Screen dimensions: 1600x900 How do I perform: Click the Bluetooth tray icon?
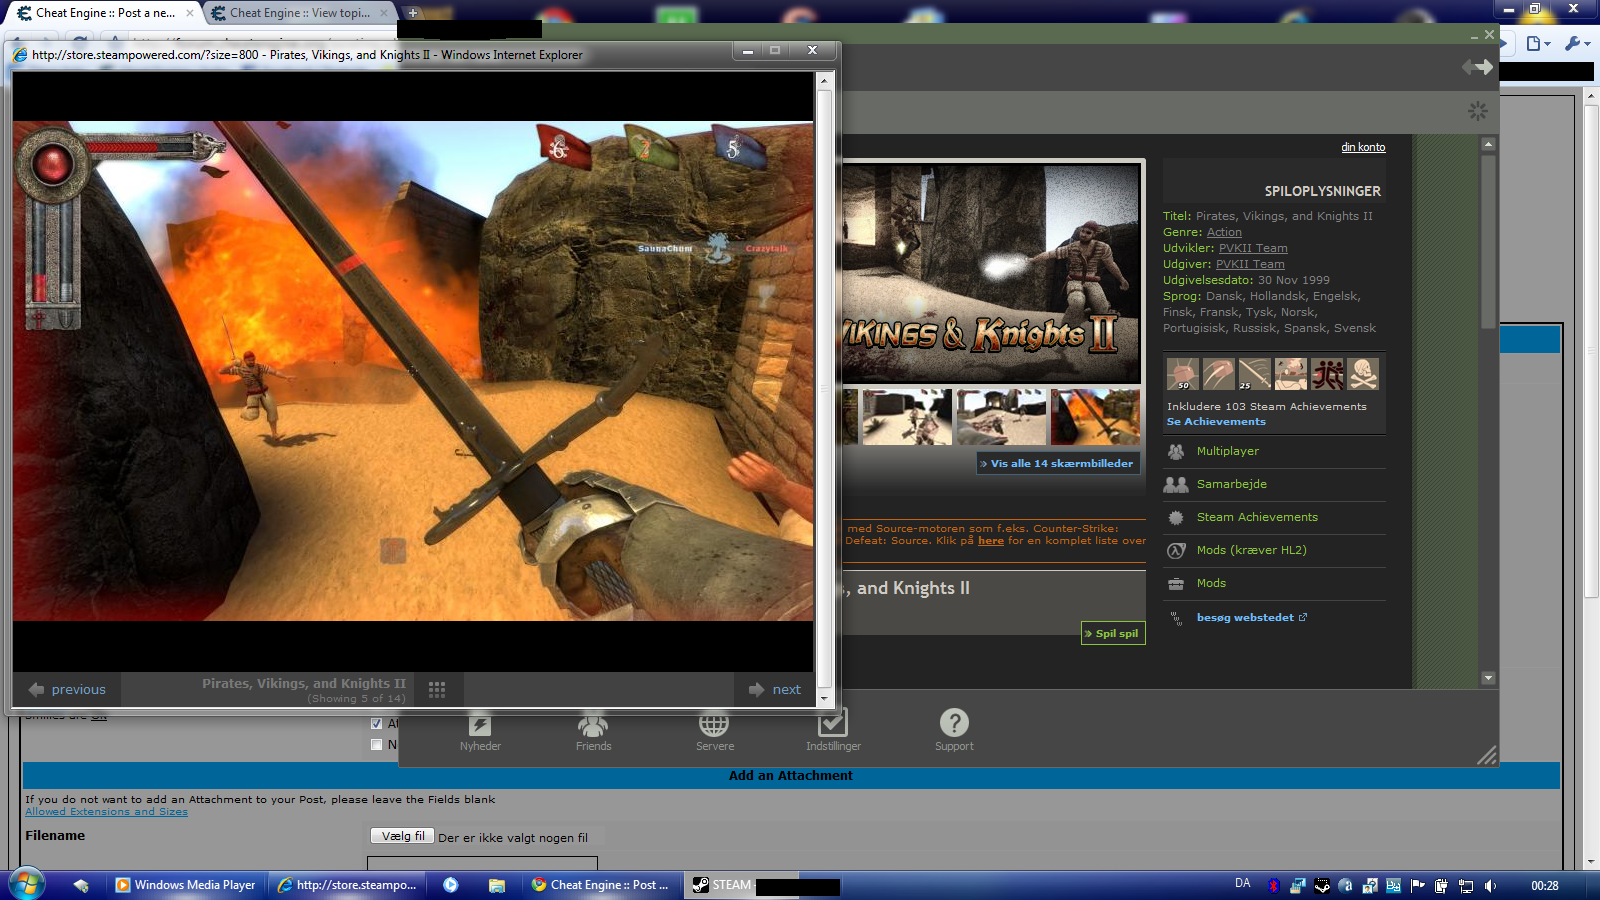1273,885
